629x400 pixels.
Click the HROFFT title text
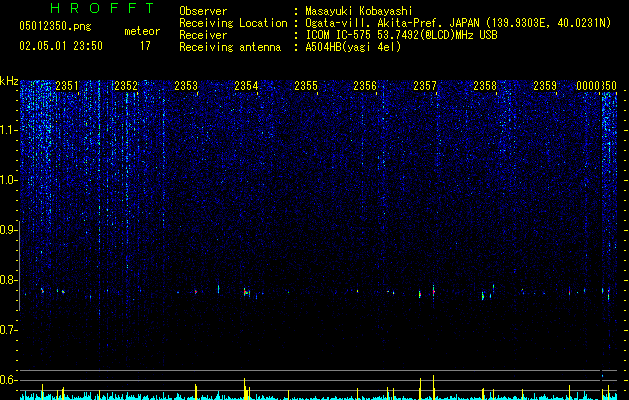pyautogui.click(x=103, y=8)
